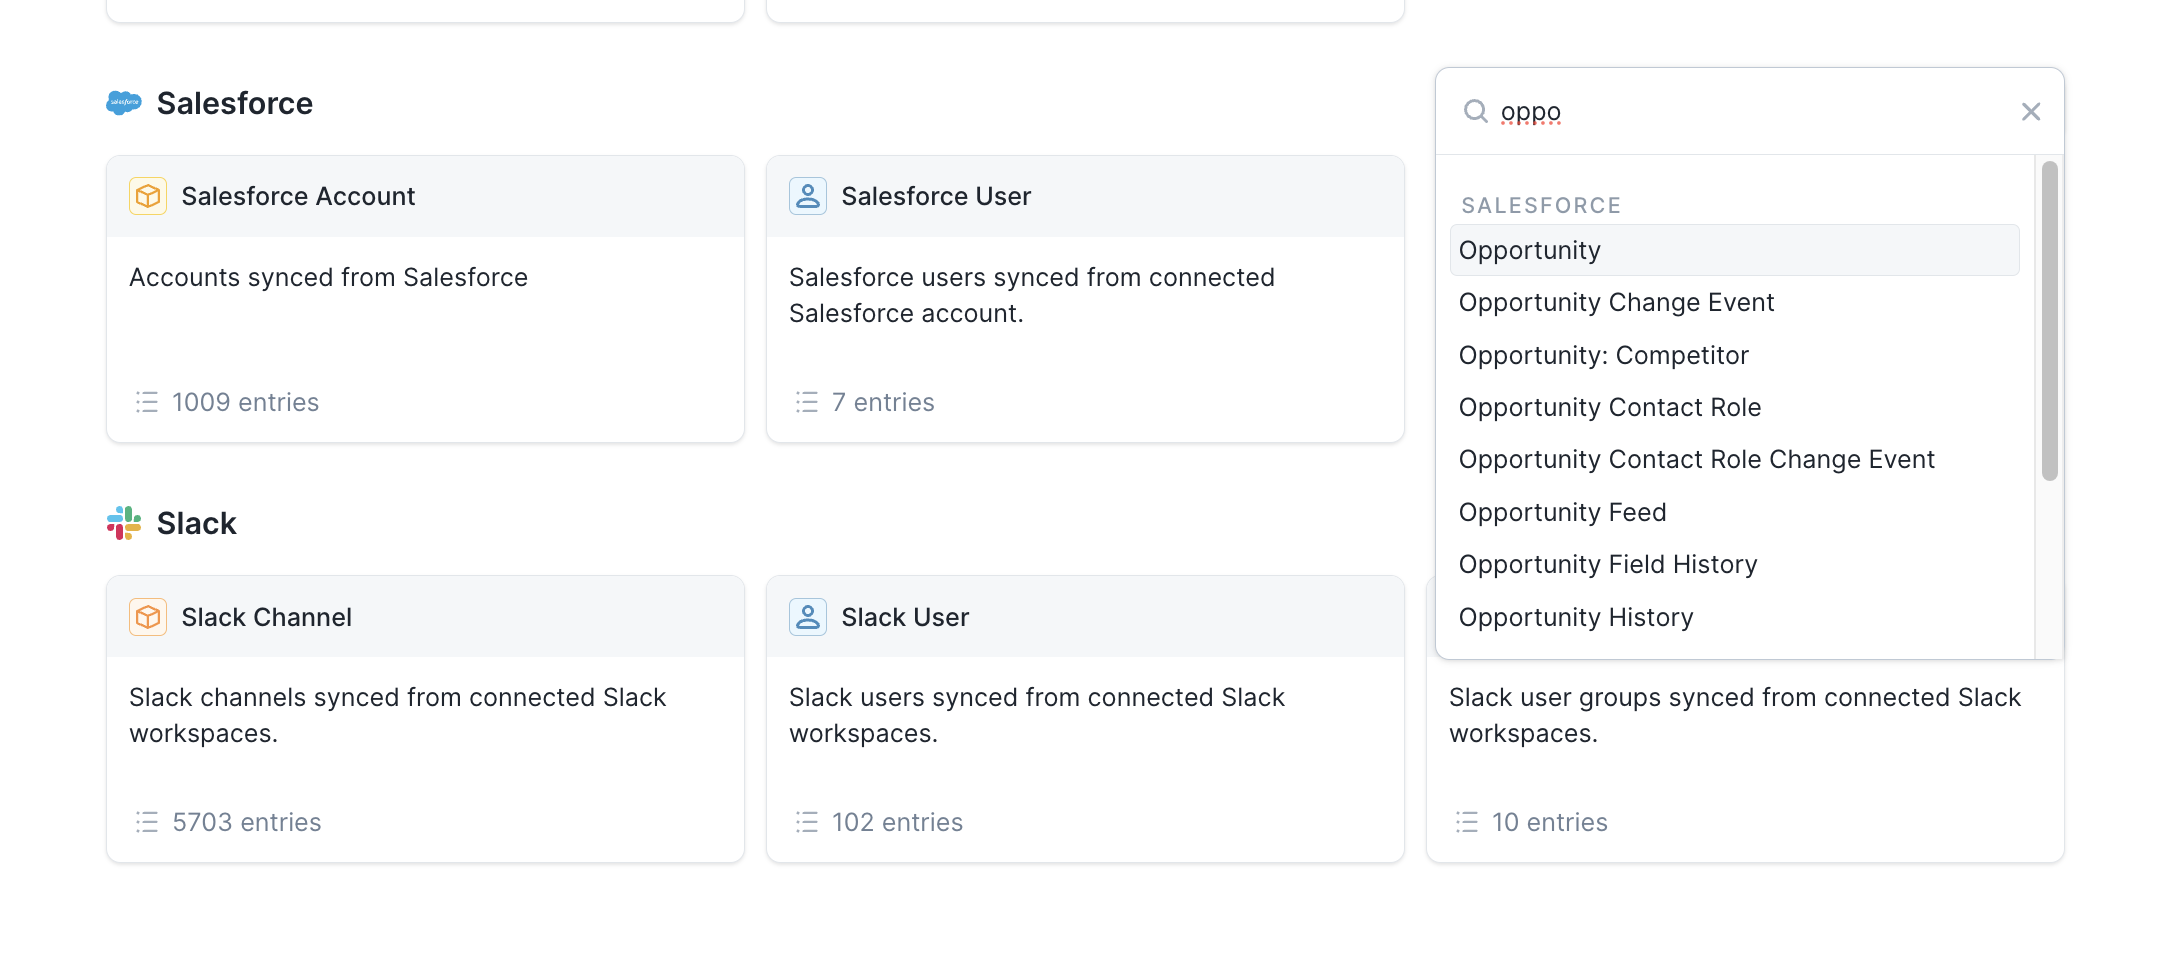Pick Opportunity: Competitor from results

pyautogui.click(x=1603, y=355)
